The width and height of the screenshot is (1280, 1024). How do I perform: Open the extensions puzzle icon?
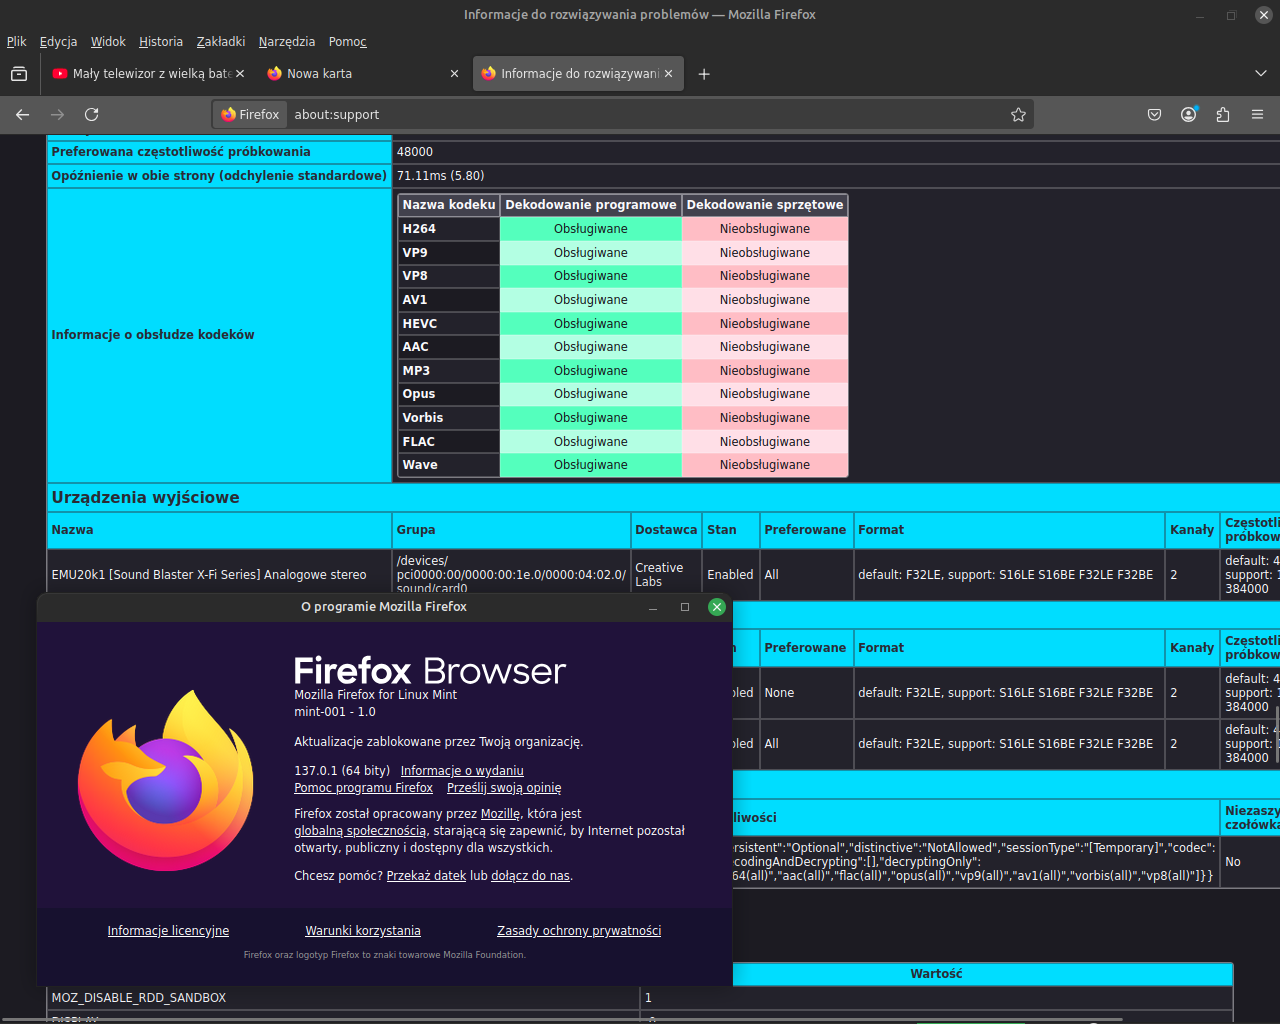(1223, 115)
